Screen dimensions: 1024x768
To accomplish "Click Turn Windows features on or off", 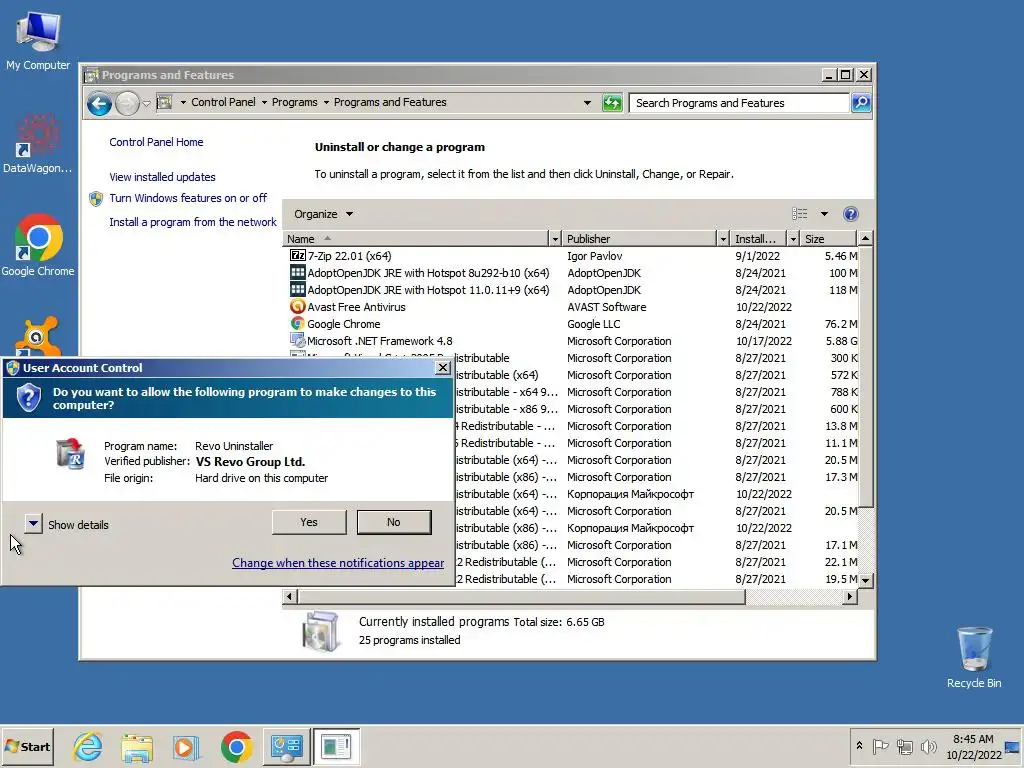I will [188, 198].
